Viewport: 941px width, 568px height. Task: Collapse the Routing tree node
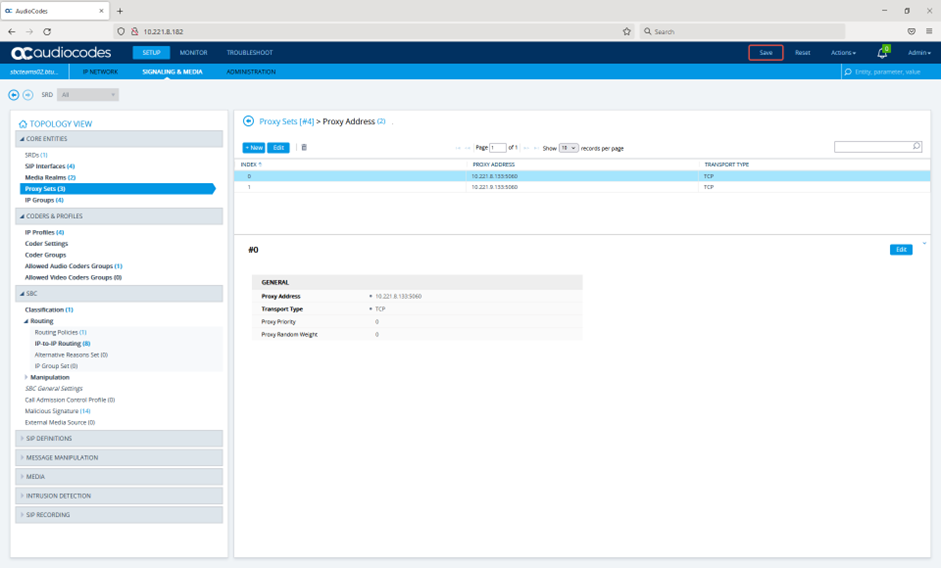tap(26, 321)
